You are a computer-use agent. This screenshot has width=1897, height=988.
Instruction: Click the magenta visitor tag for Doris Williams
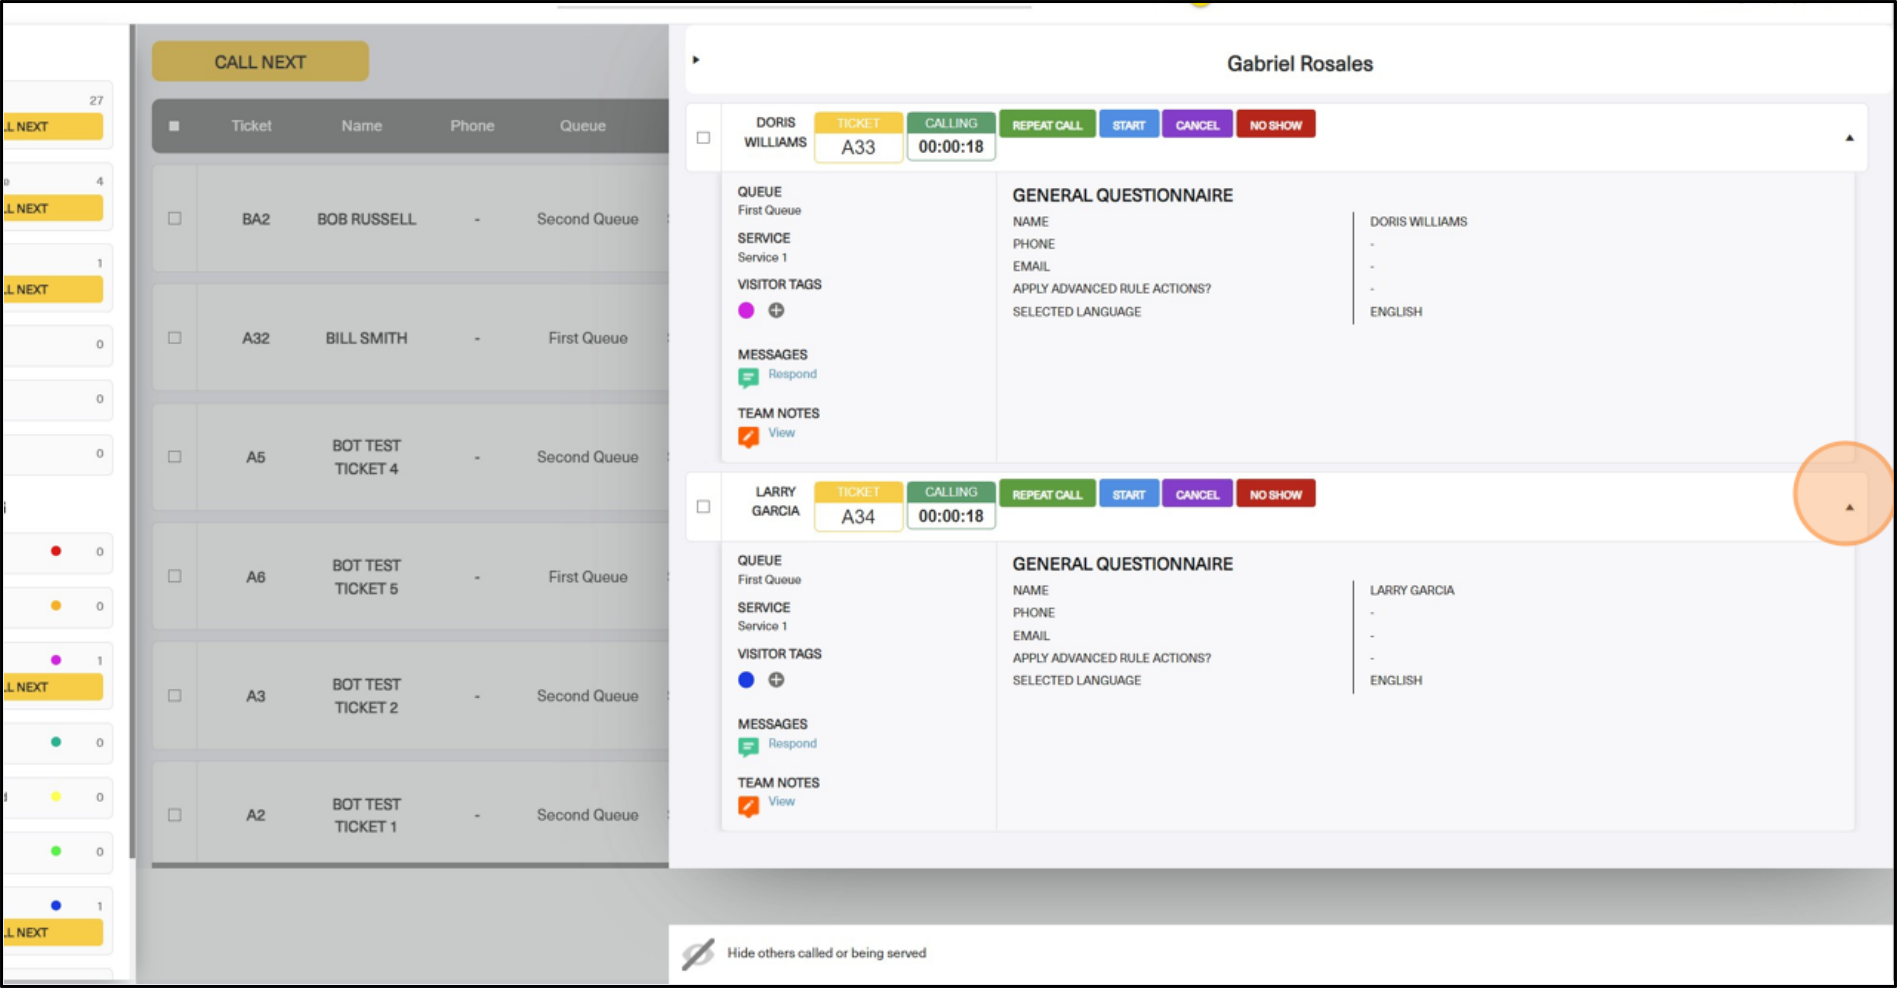coord(746,311)
